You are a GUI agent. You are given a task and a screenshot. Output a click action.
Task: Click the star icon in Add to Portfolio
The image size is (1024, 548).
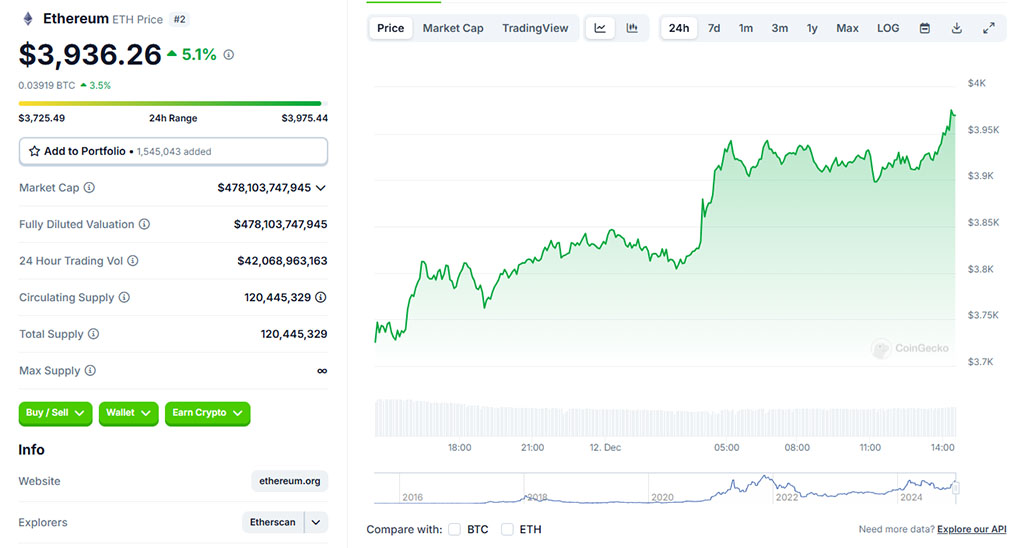coord(35,152)
